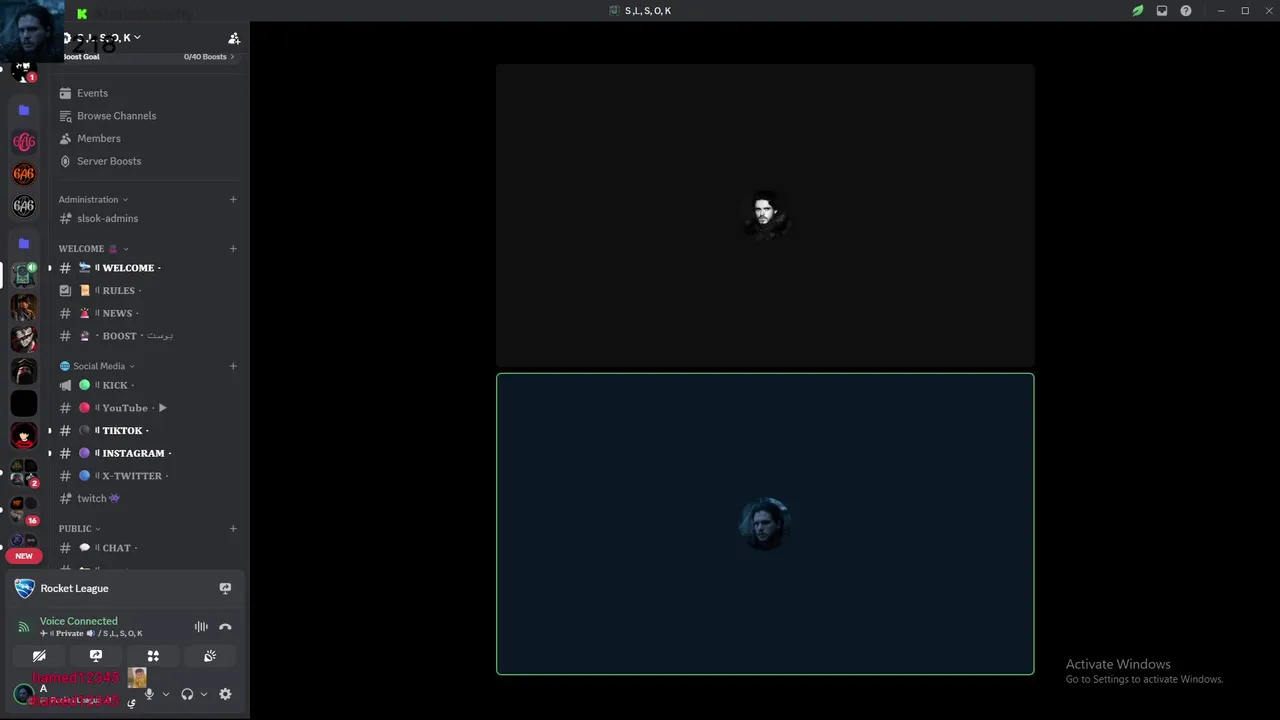Open the Help question mark icon

coord(1186,11)
